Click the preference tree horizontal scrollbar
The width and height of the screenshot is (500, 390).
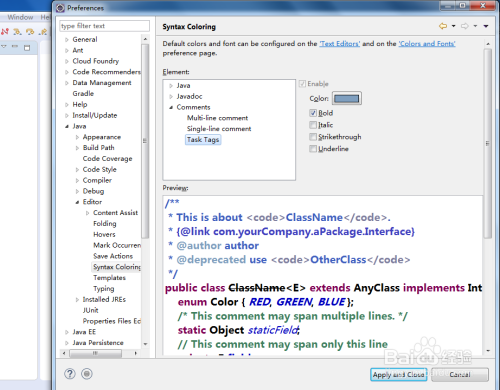coord(95,353)
